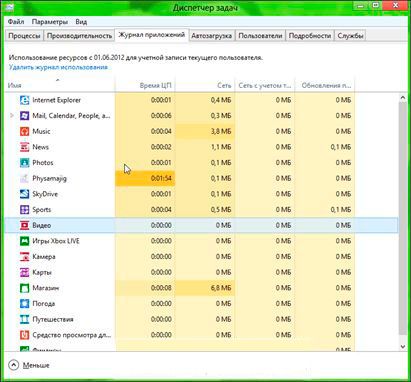Screen dimensions: 411x382
Task: Sort by the Имя column header
Action: tap(60, 85)
